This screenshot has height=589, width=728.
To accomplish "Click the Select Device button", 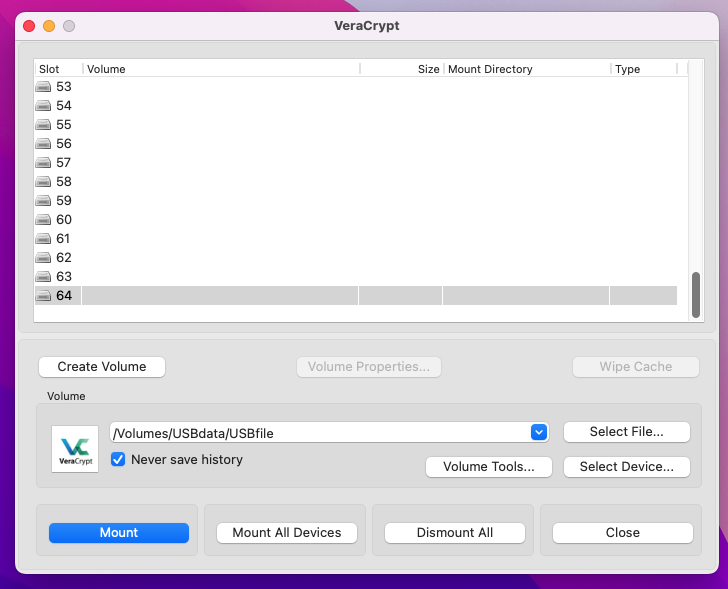I will (626, 466).
